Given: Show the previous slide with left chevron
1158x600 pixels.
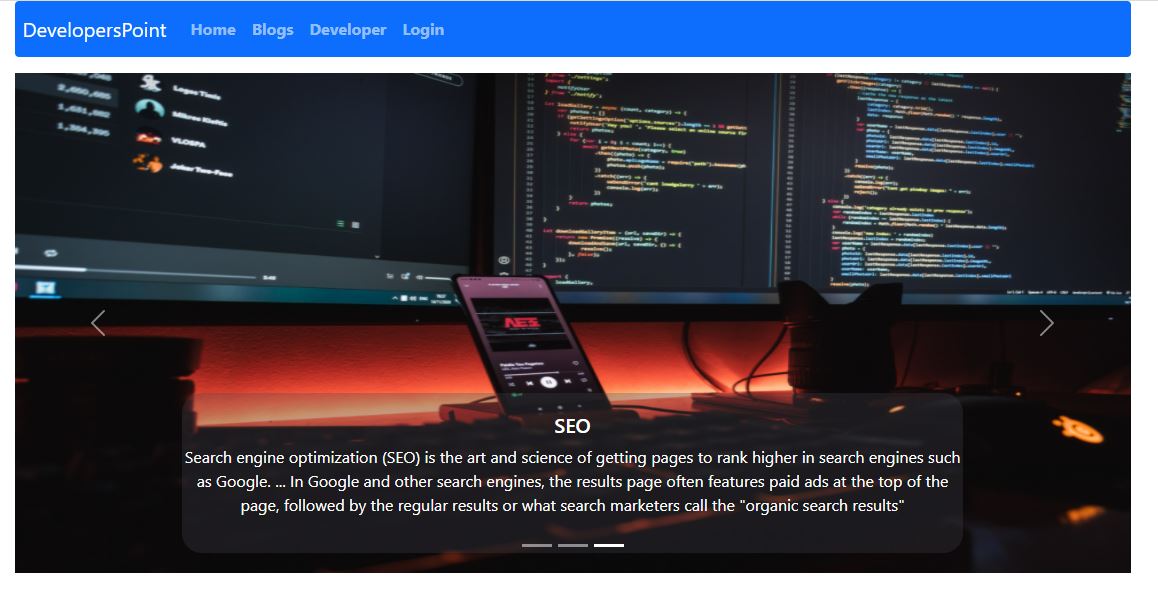Looking at the screenshot, I should (x=98, y=323).
